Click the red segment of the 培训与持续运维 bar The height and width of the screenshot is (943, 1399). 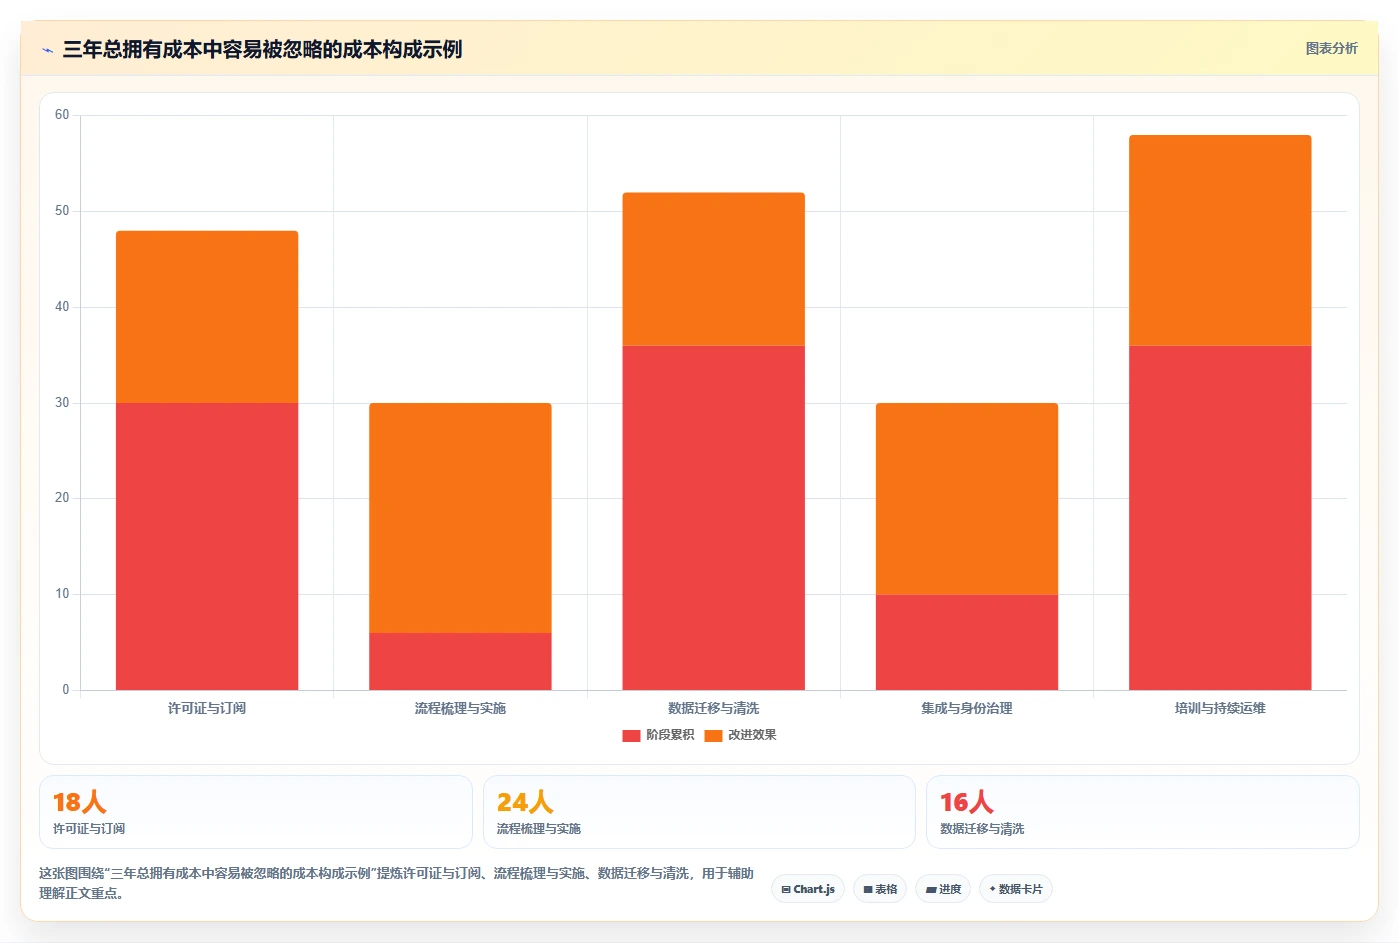click(x=1220, y=518)
